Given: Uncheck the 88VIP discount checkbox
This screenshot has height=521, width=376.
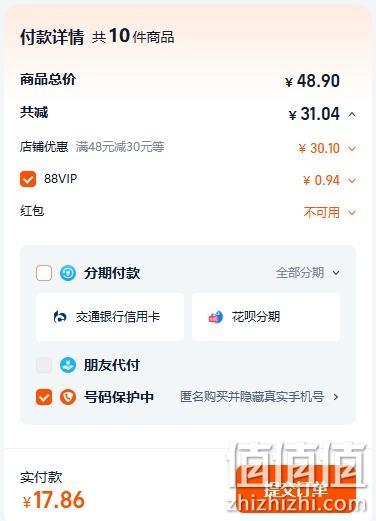Looking at the screenshot, I should click(28, 179).
